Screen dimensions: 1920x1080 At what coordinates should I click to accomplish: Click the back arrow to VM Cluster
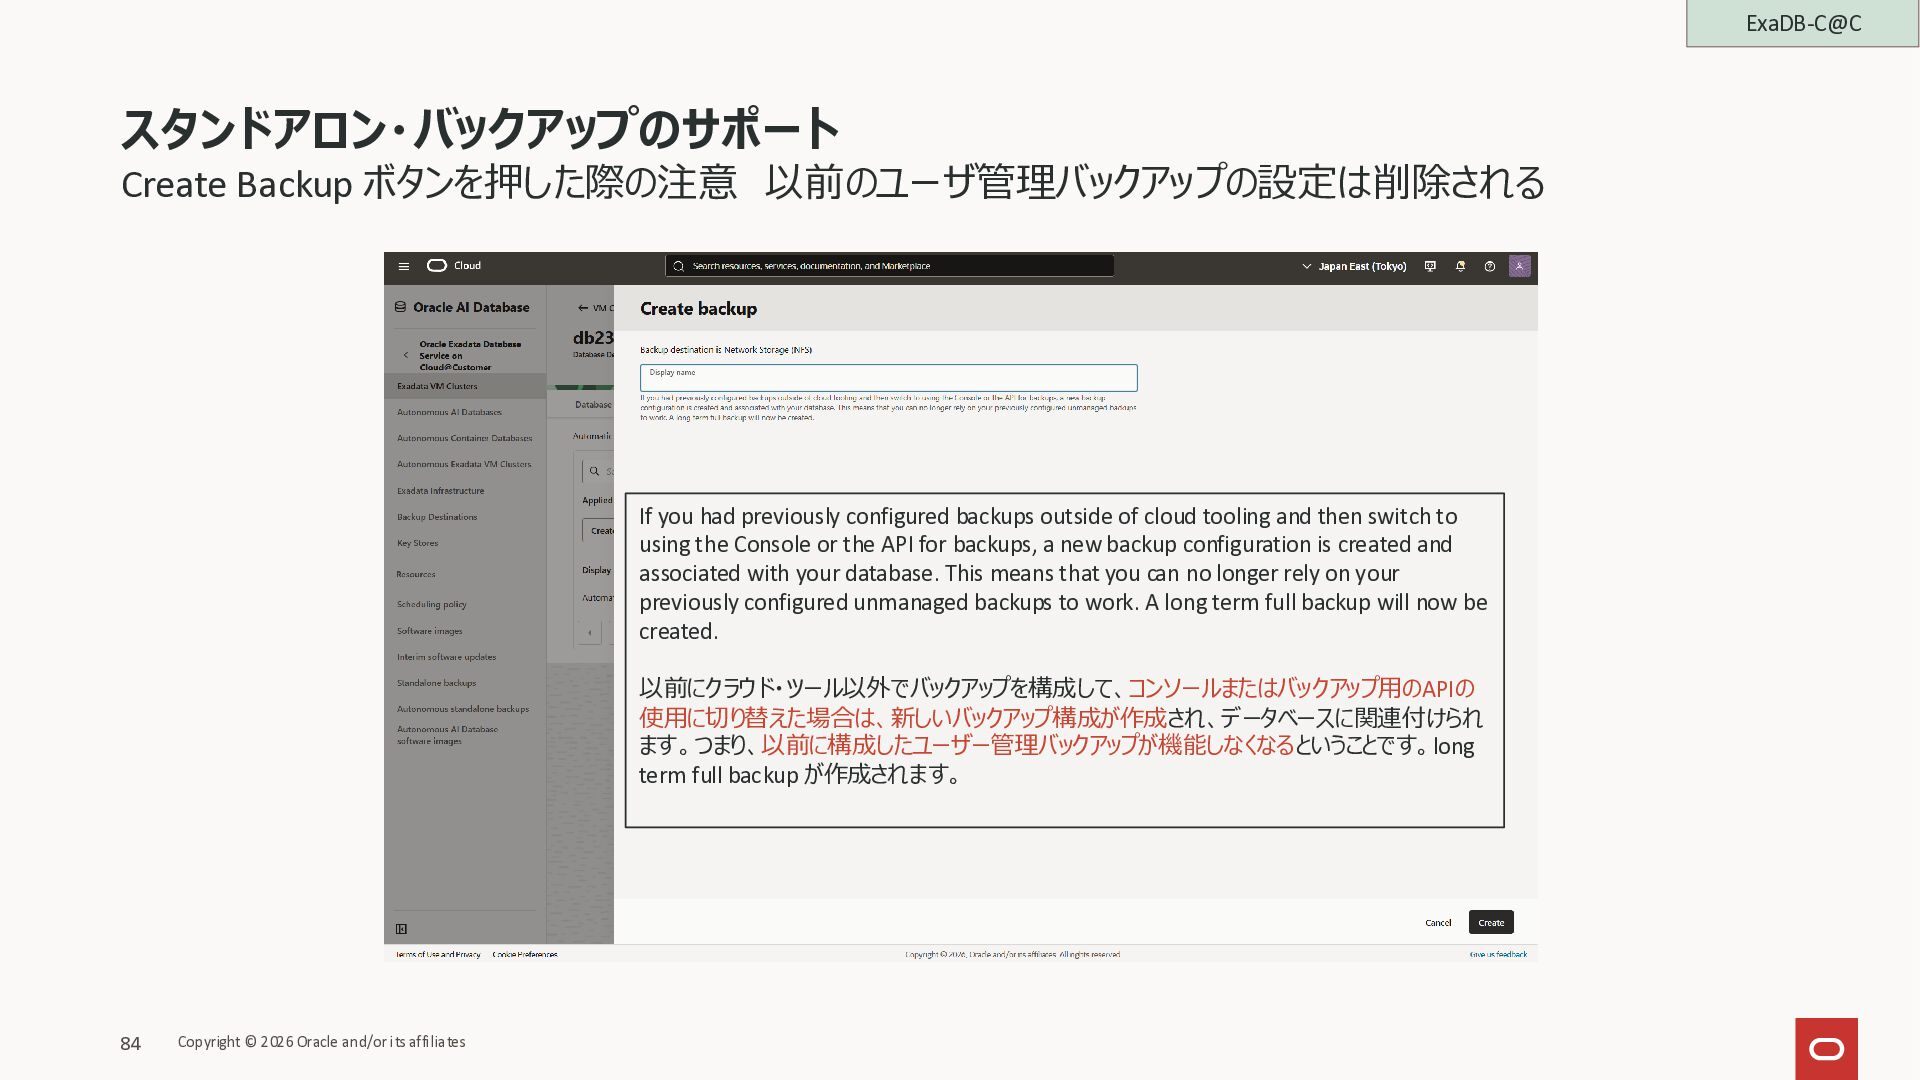coord(583,308)
